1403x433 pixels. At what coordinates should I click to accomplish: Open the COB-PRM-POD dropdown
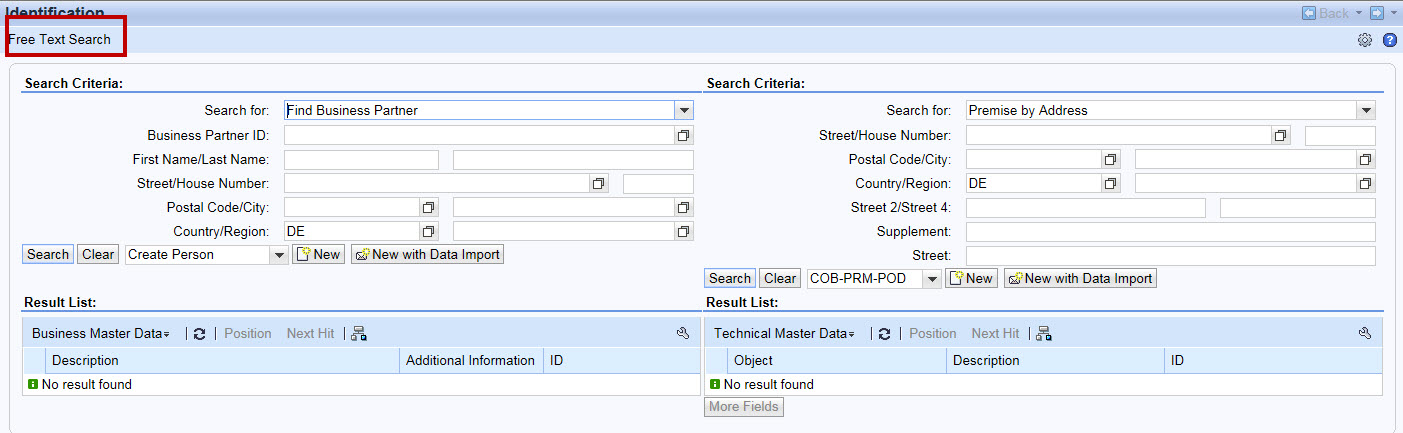(x=932, y=279)
